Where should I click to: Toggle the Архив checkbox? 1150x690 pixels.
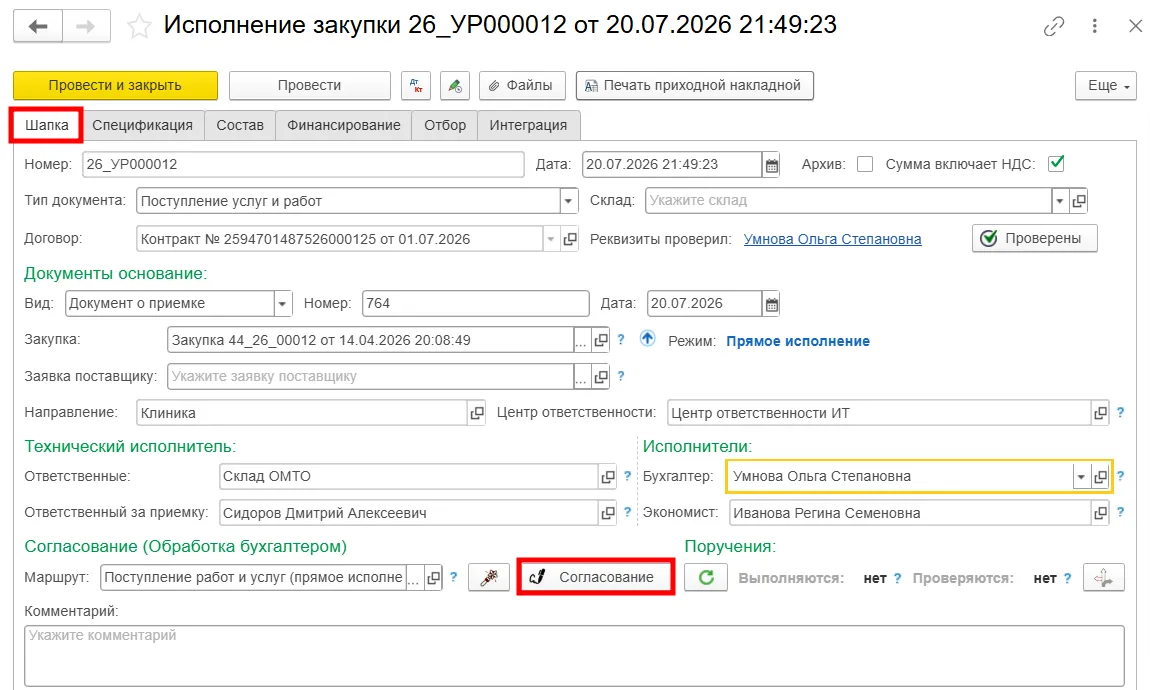[x=865, y=164]
